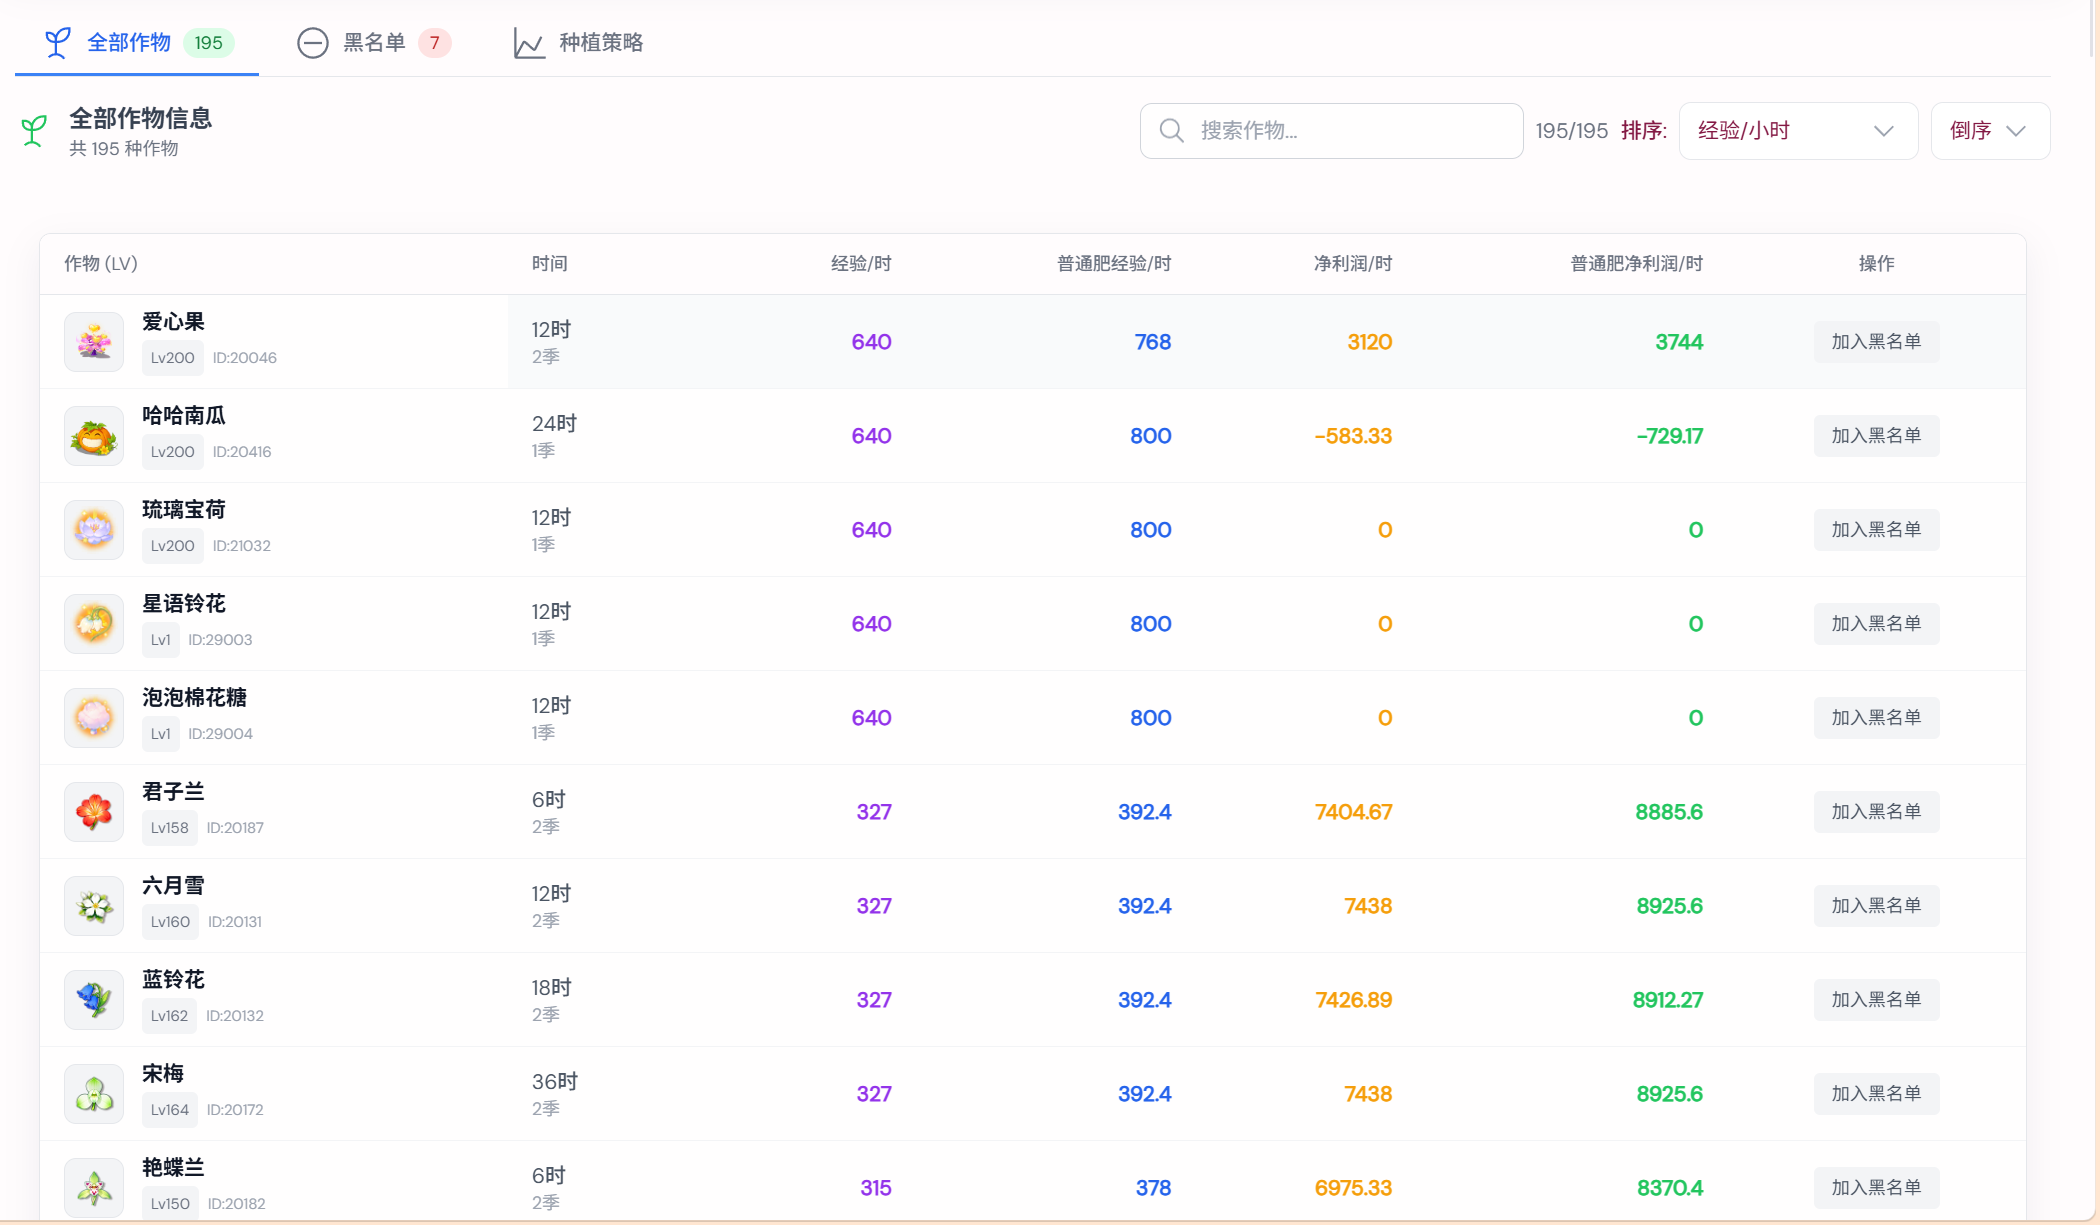Click the -583.33 profit value

click(1353, 436)
